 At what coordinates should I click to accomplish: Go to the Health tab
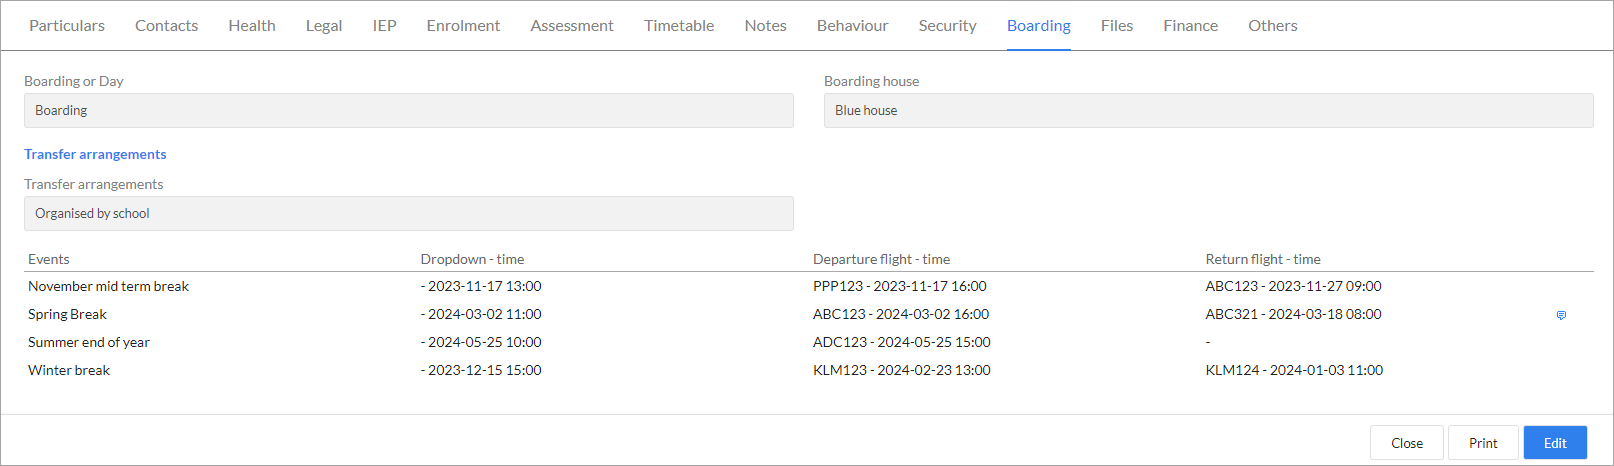coord(252,26)
